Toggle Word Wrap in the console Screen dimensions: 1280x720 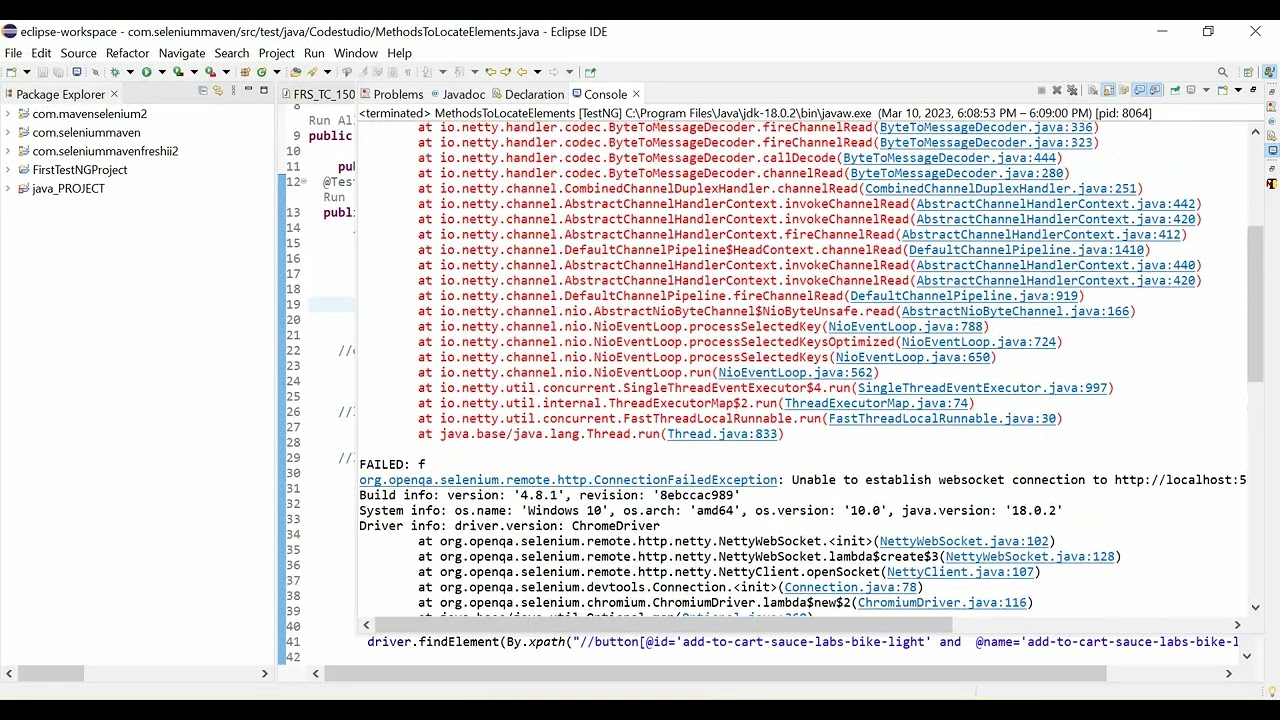pos(1124,90)
